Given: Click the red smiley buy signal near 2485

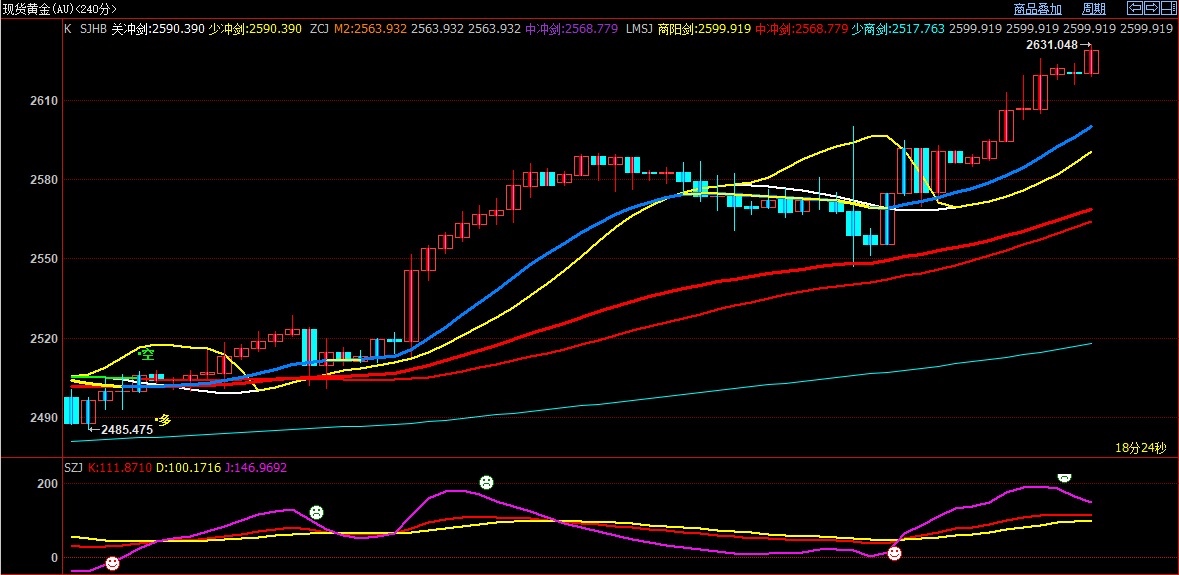Looking at the screenshot, I should point(112,564).
